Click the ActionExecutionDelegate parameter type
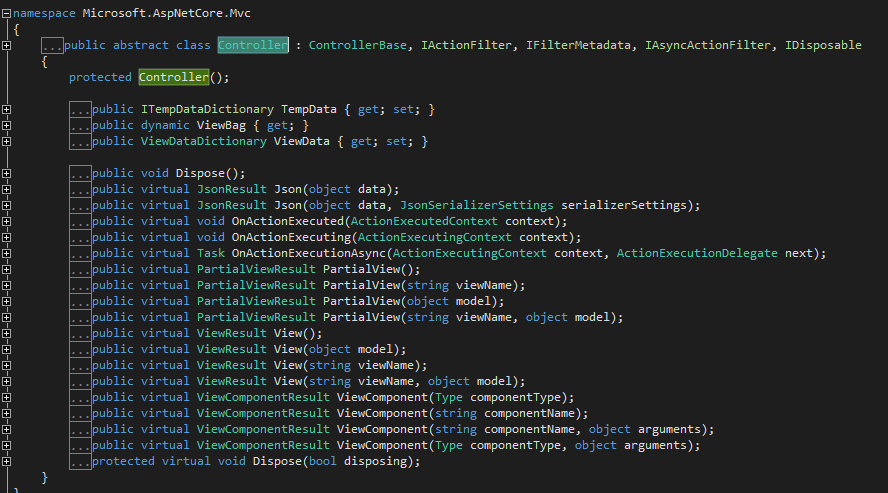This screenshot has width=888, height=493. (697, 253)
